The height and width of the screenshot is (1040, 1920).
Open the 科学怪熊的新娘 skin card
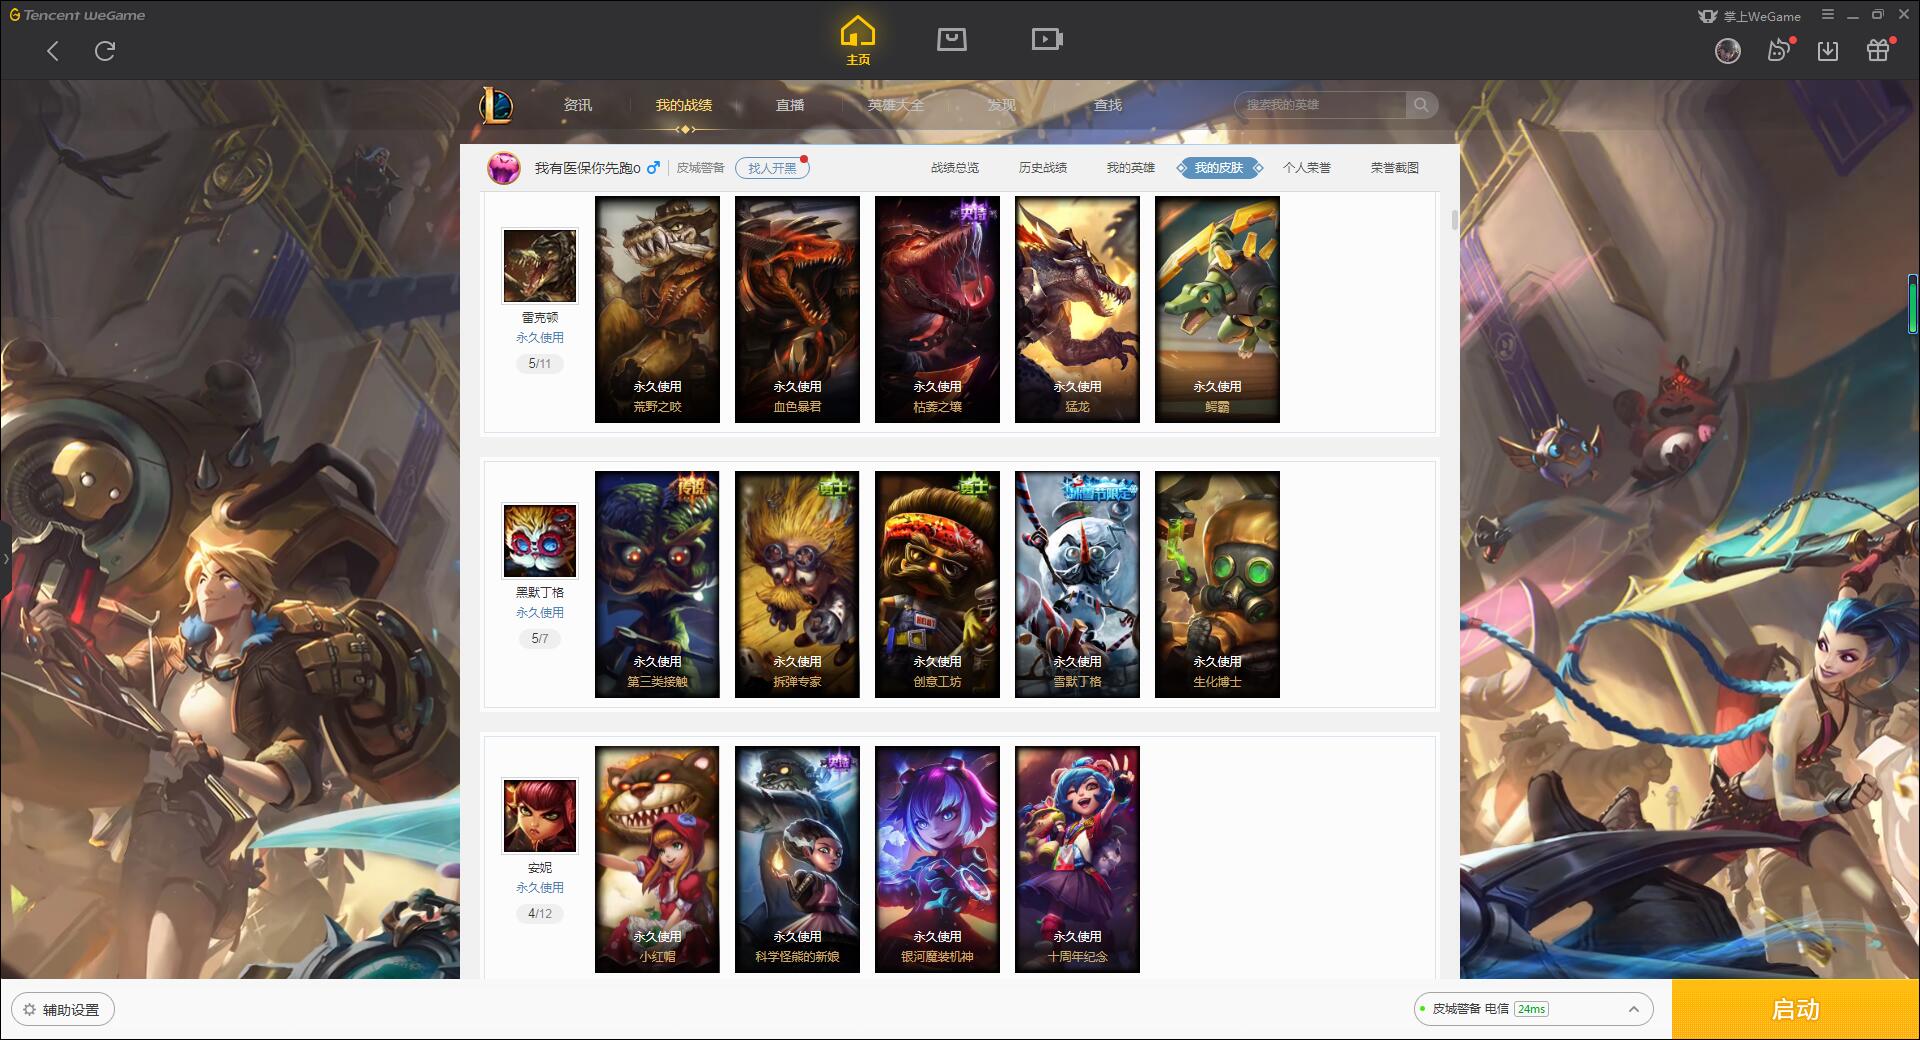pos(797,859)
